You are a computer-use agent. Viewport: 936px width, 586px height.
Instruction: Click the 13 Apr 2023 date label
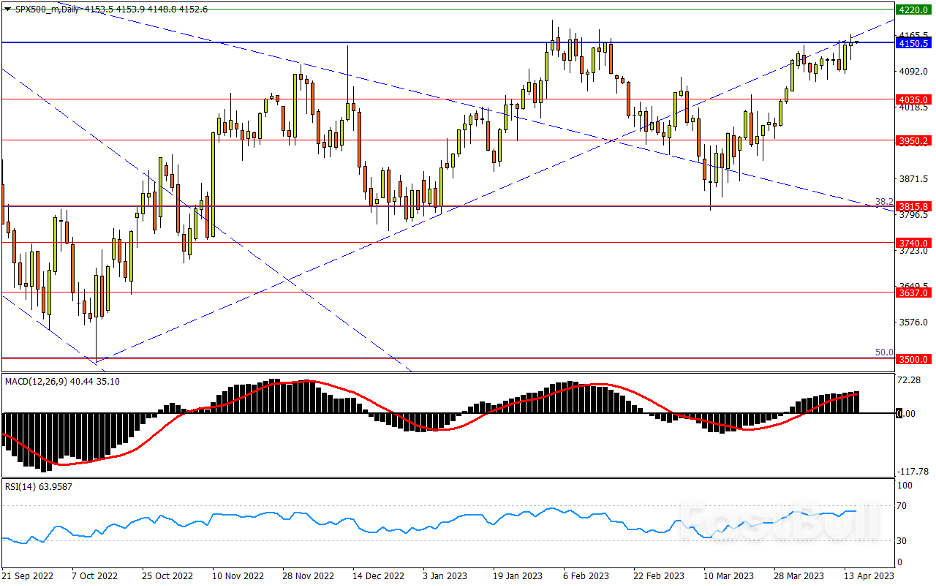[x=869, y=577]
